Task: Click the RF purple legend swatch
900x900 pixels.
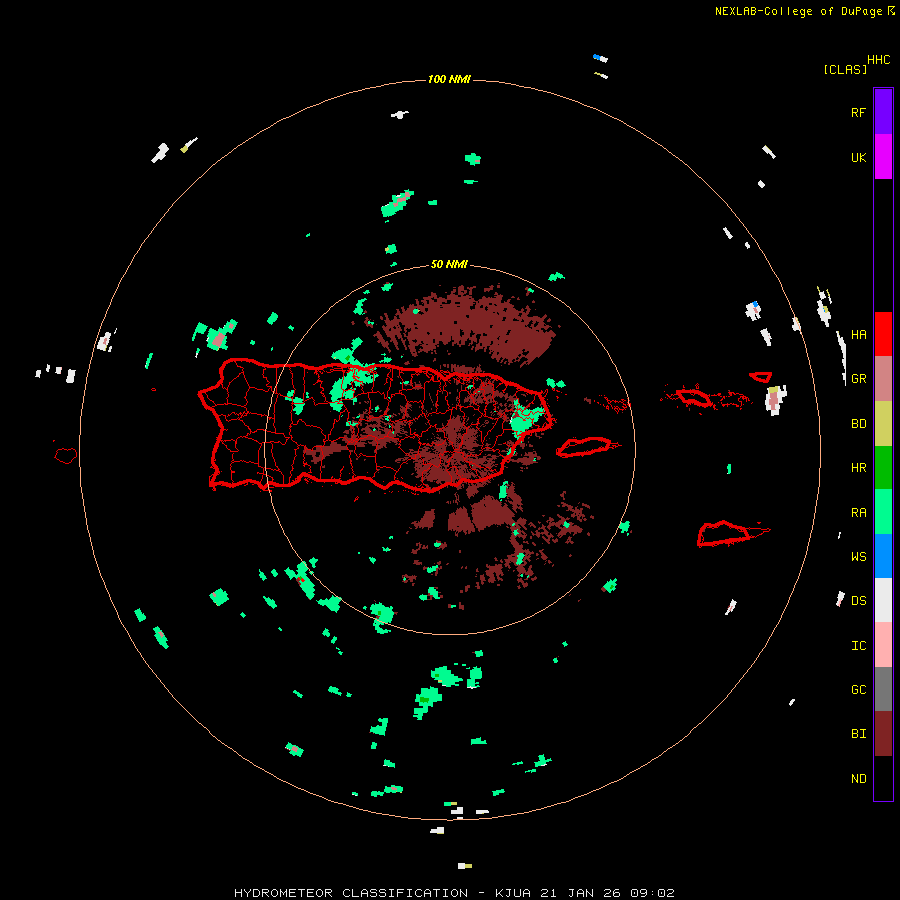Action: pos(883,112)
